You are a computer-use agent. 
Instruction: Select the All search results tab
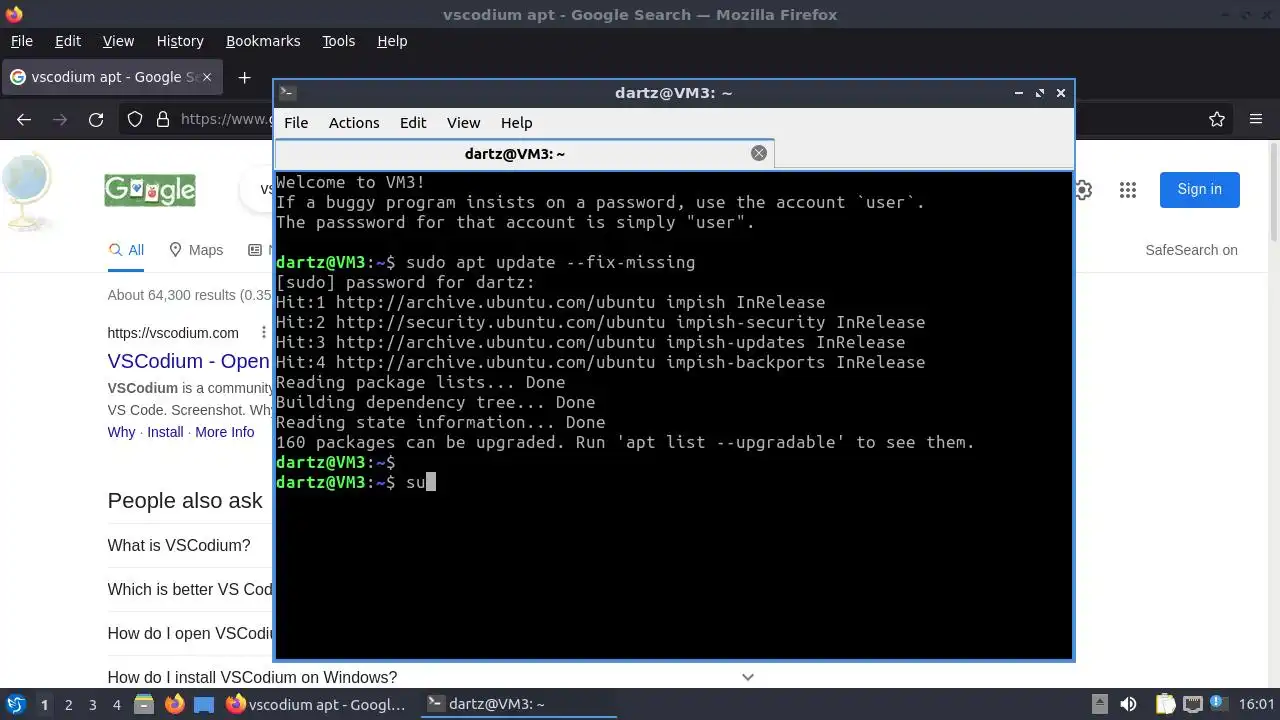click(126, 250)
